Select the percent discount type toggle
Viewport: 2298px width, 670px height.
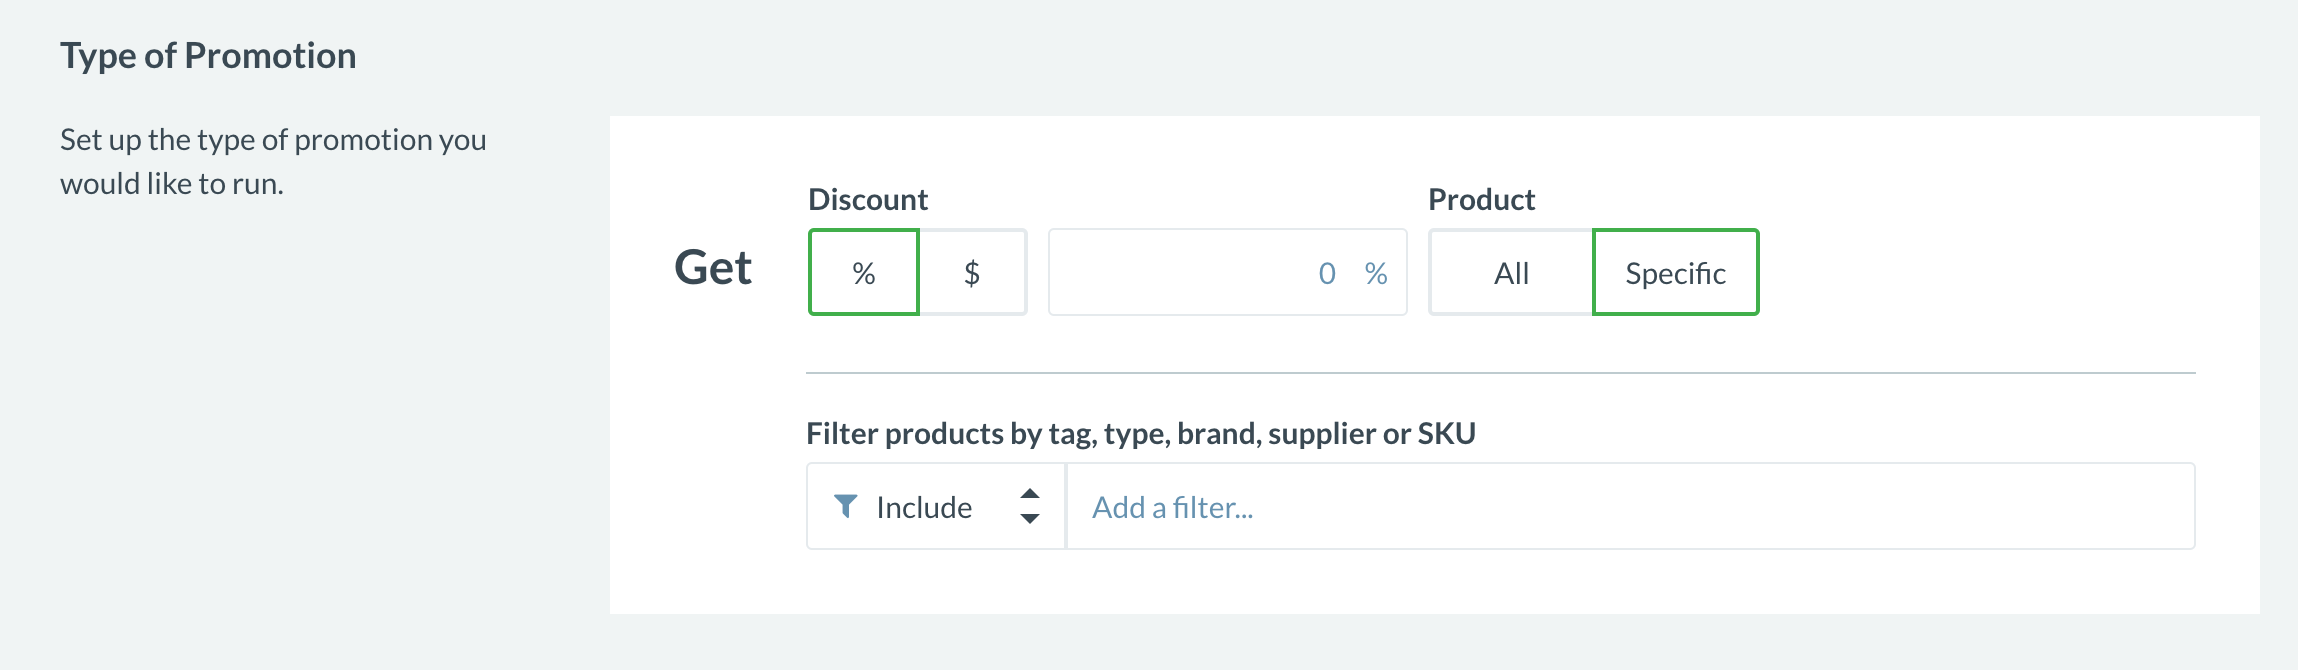point(864,273)
